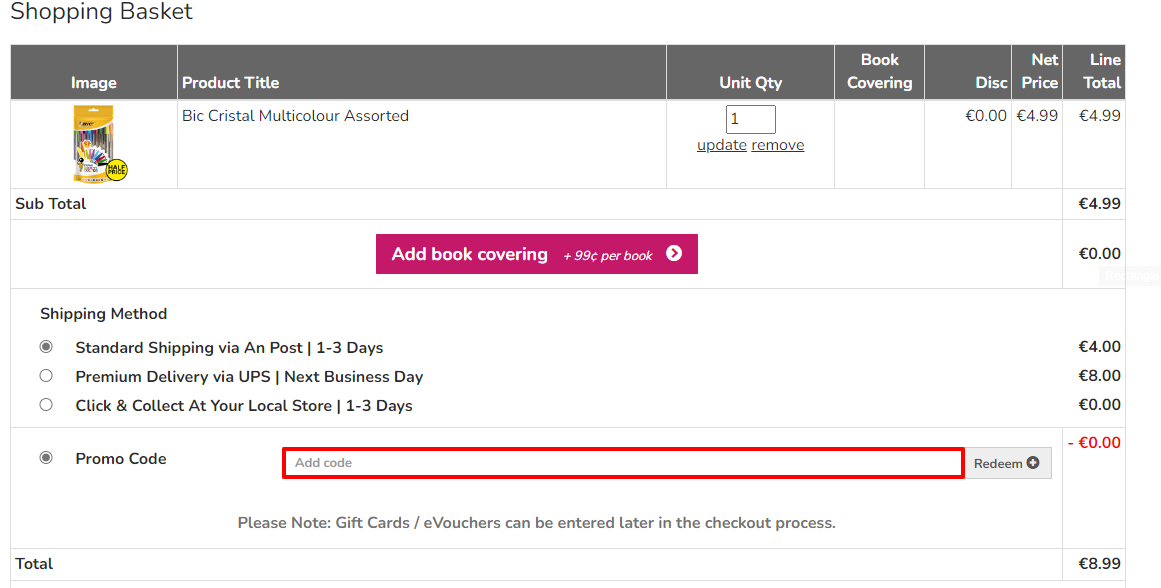Select Standard Shipping via An Post option

45,346
